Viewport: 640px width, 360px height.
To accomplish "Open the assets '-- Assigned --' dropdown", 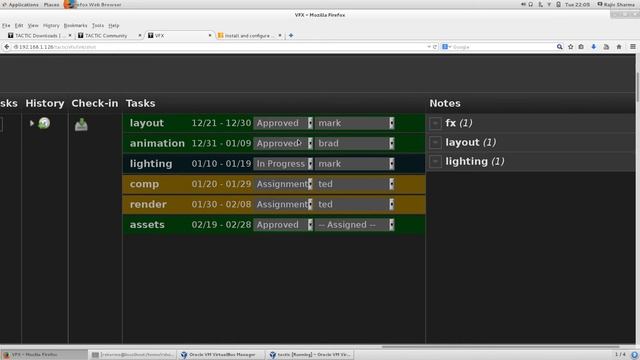I will coord(355,224).
